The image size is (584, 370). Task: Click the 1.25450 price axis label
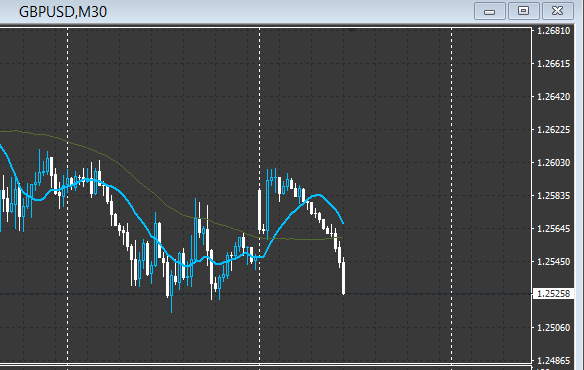point(553,262)
